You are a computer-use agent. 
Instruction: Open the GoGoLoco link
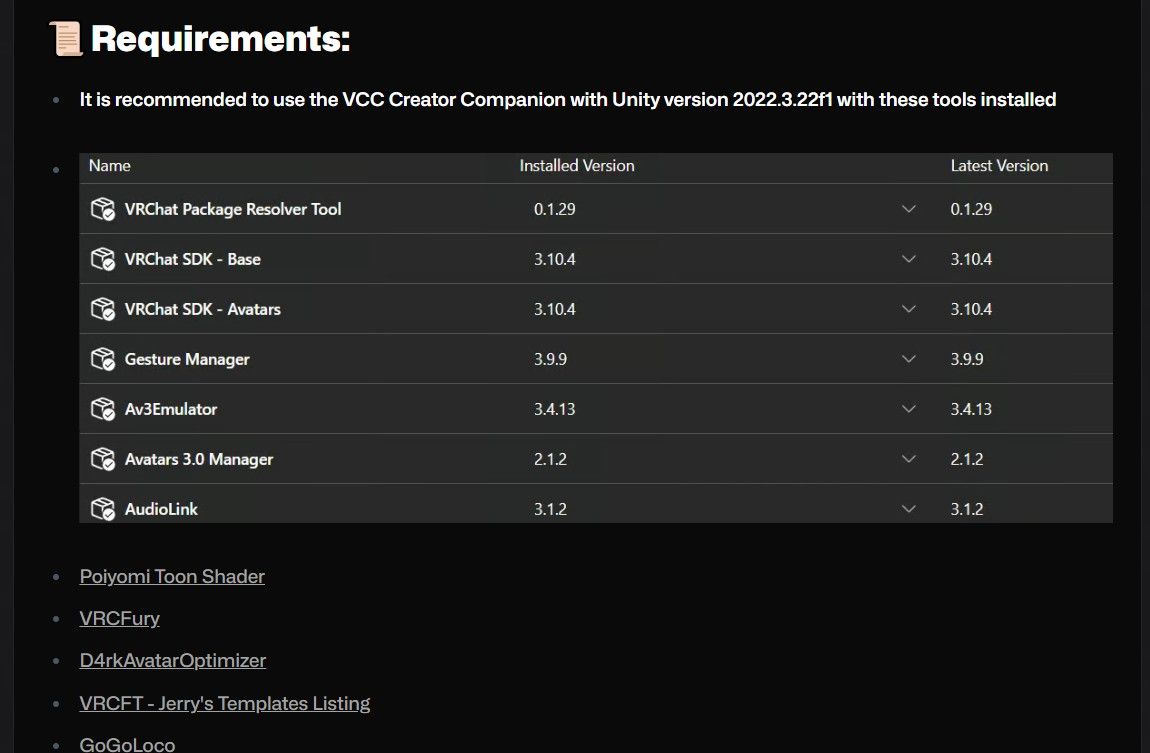click(127, 744)
